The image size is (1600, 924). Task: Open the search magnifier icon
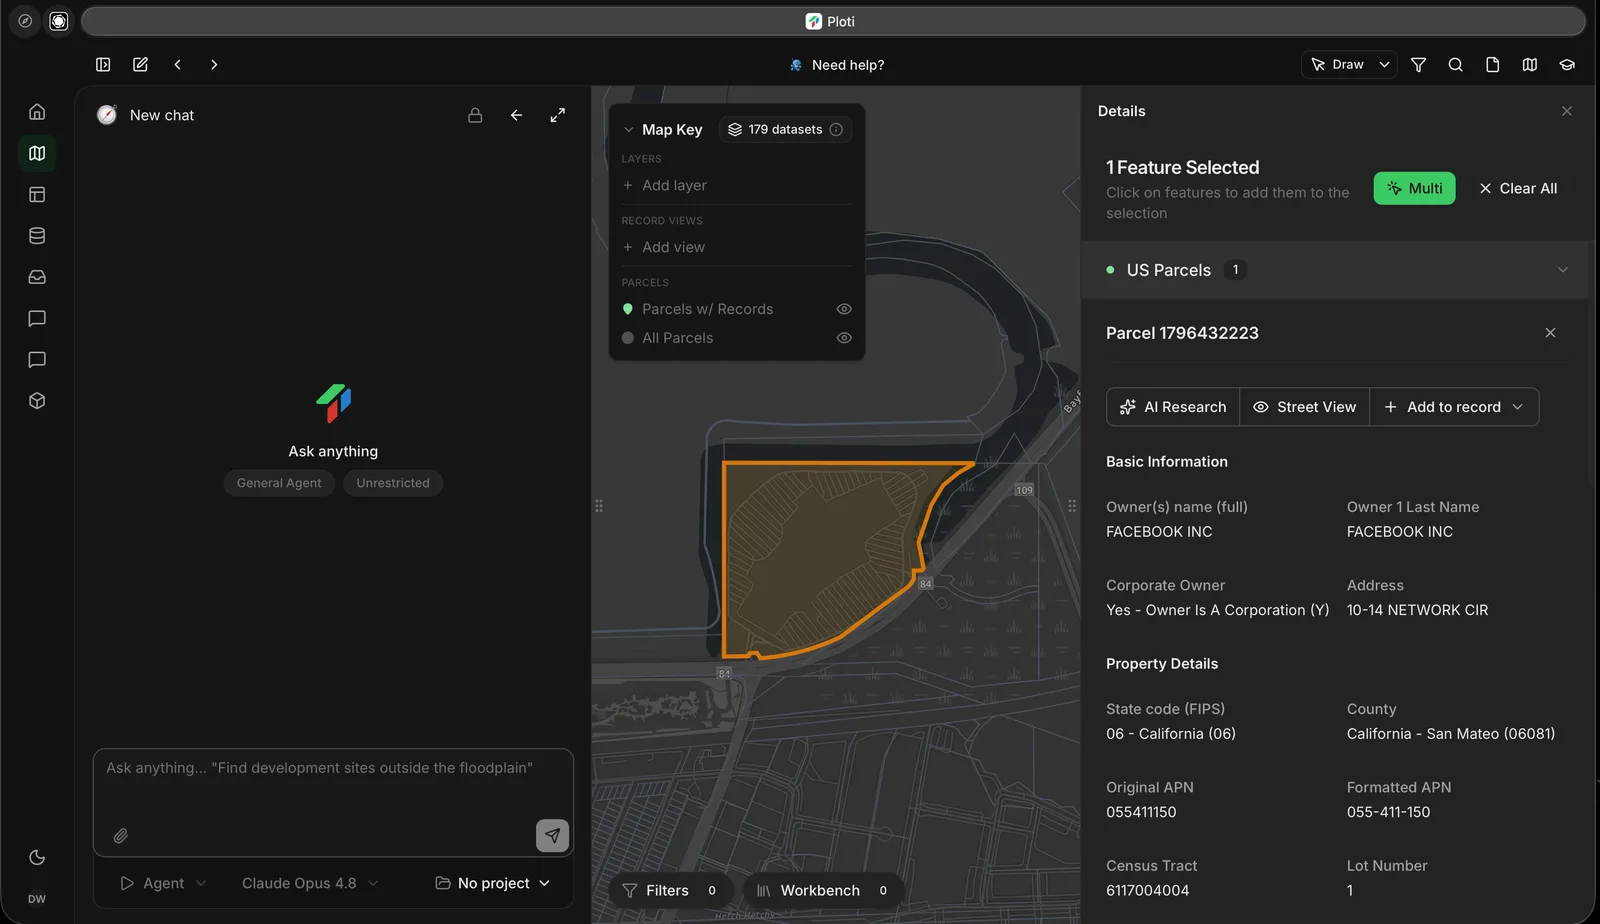pyautogui.click(x=1456, y=65)
